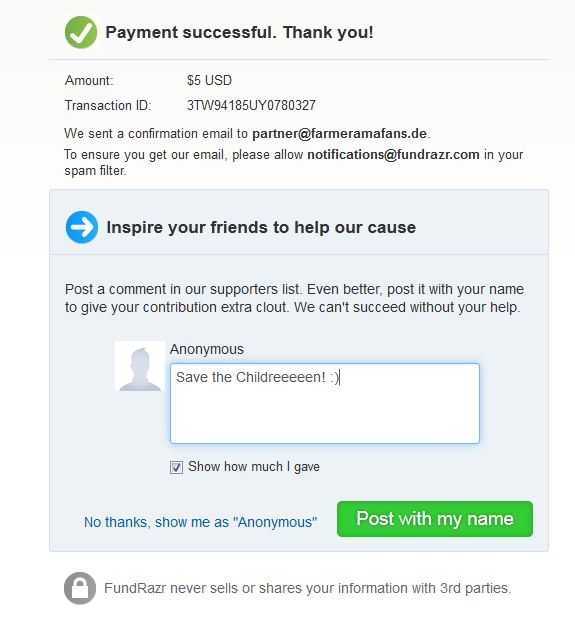
Task: Click the Payment successful heading text
Action: coord(239,32)
